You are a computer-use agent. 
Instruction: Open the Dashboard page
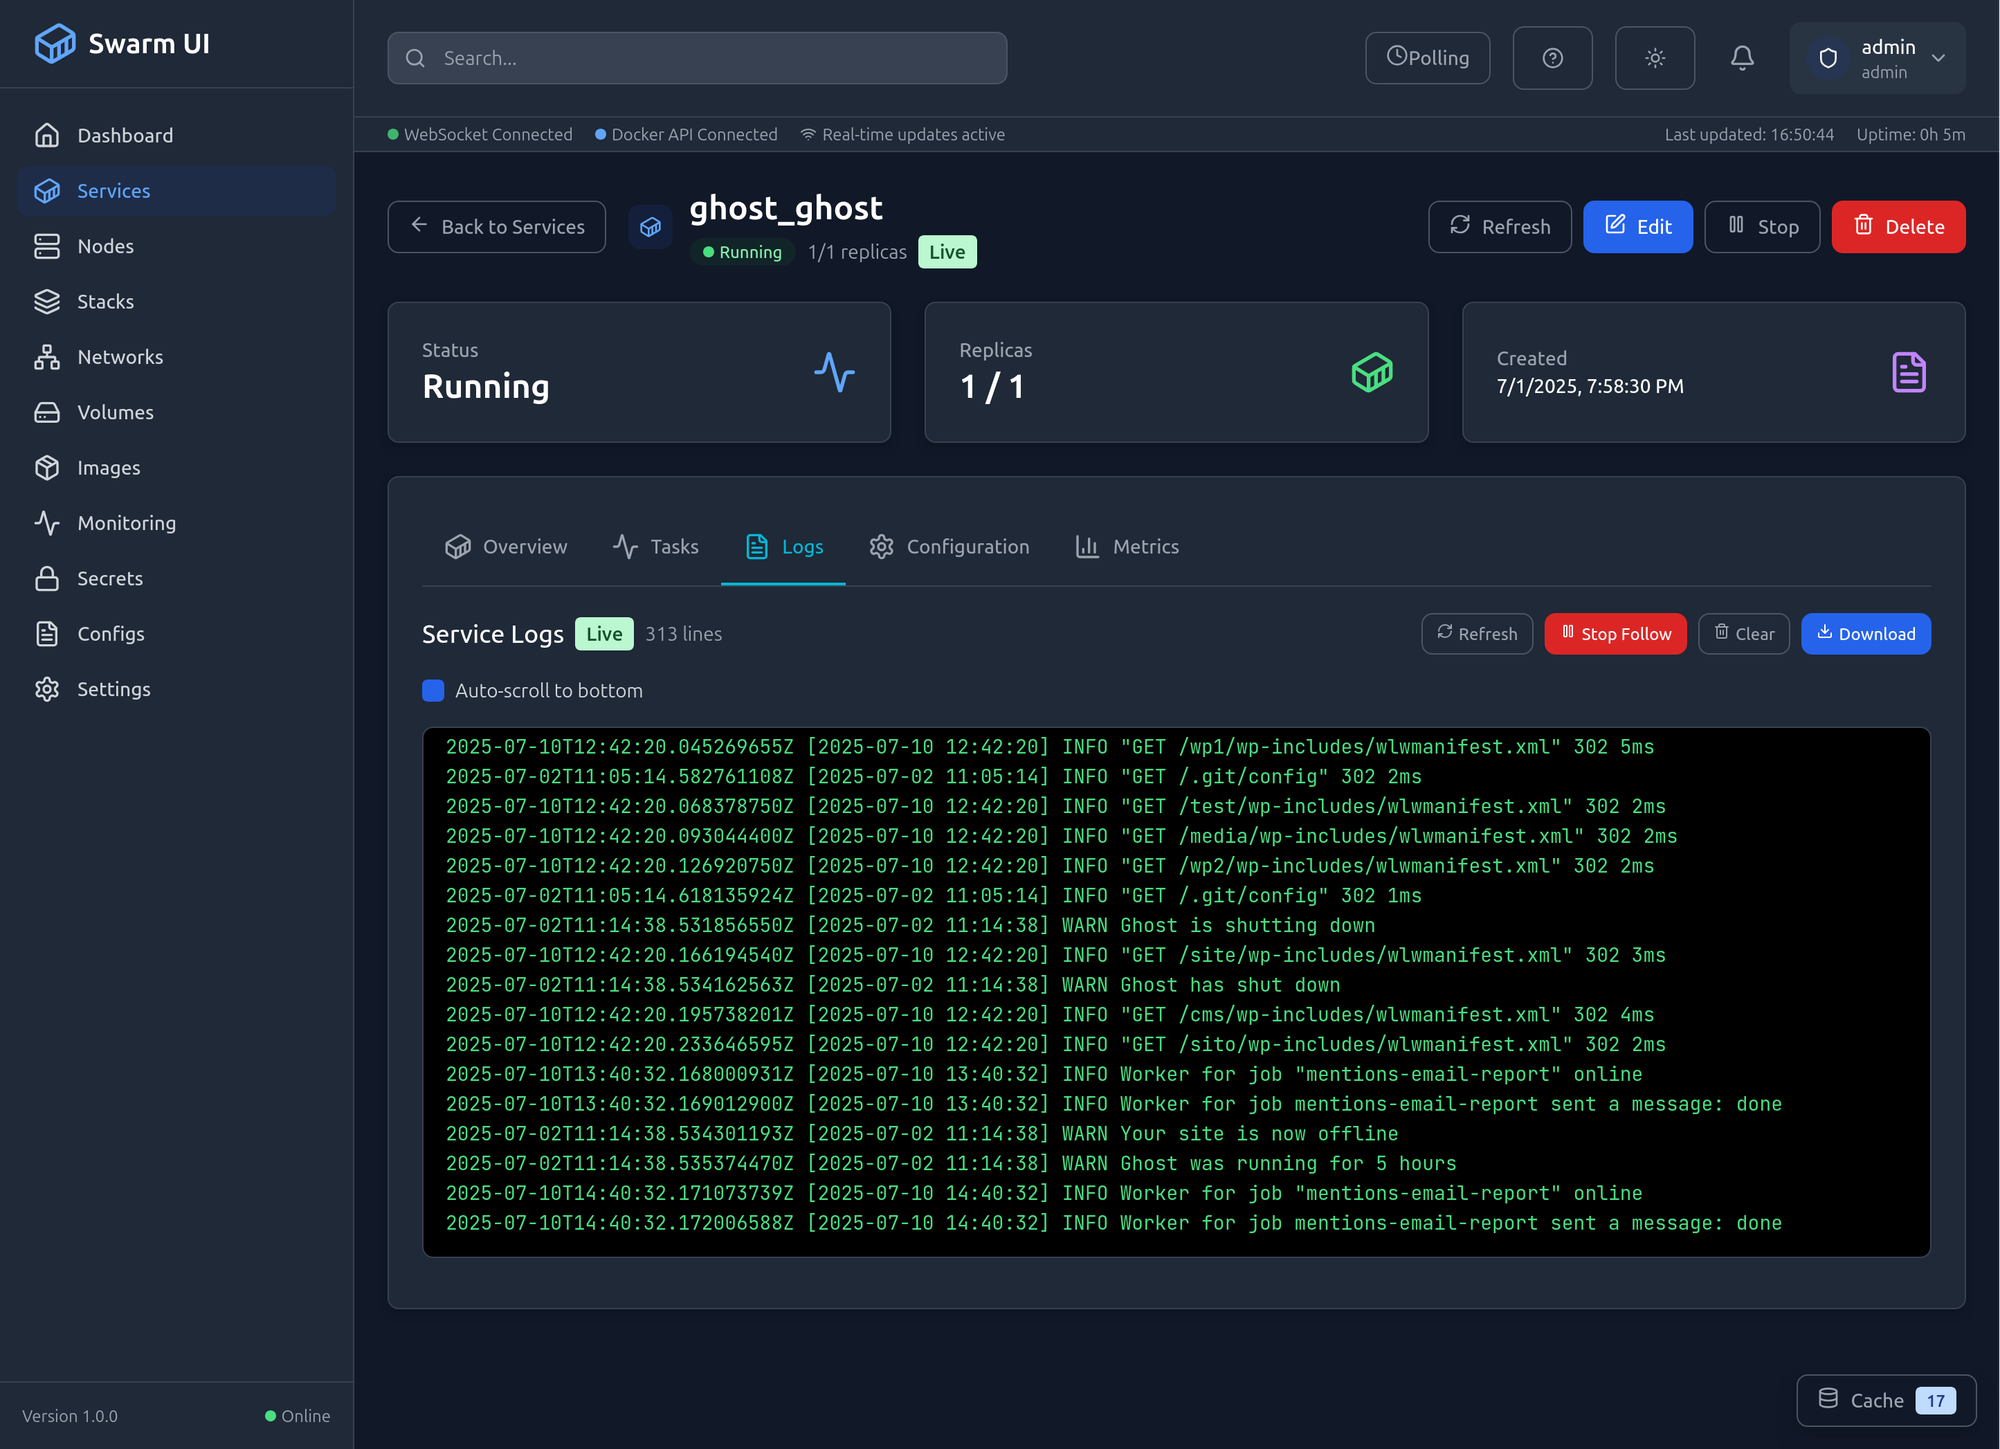(x=176, y=135)
